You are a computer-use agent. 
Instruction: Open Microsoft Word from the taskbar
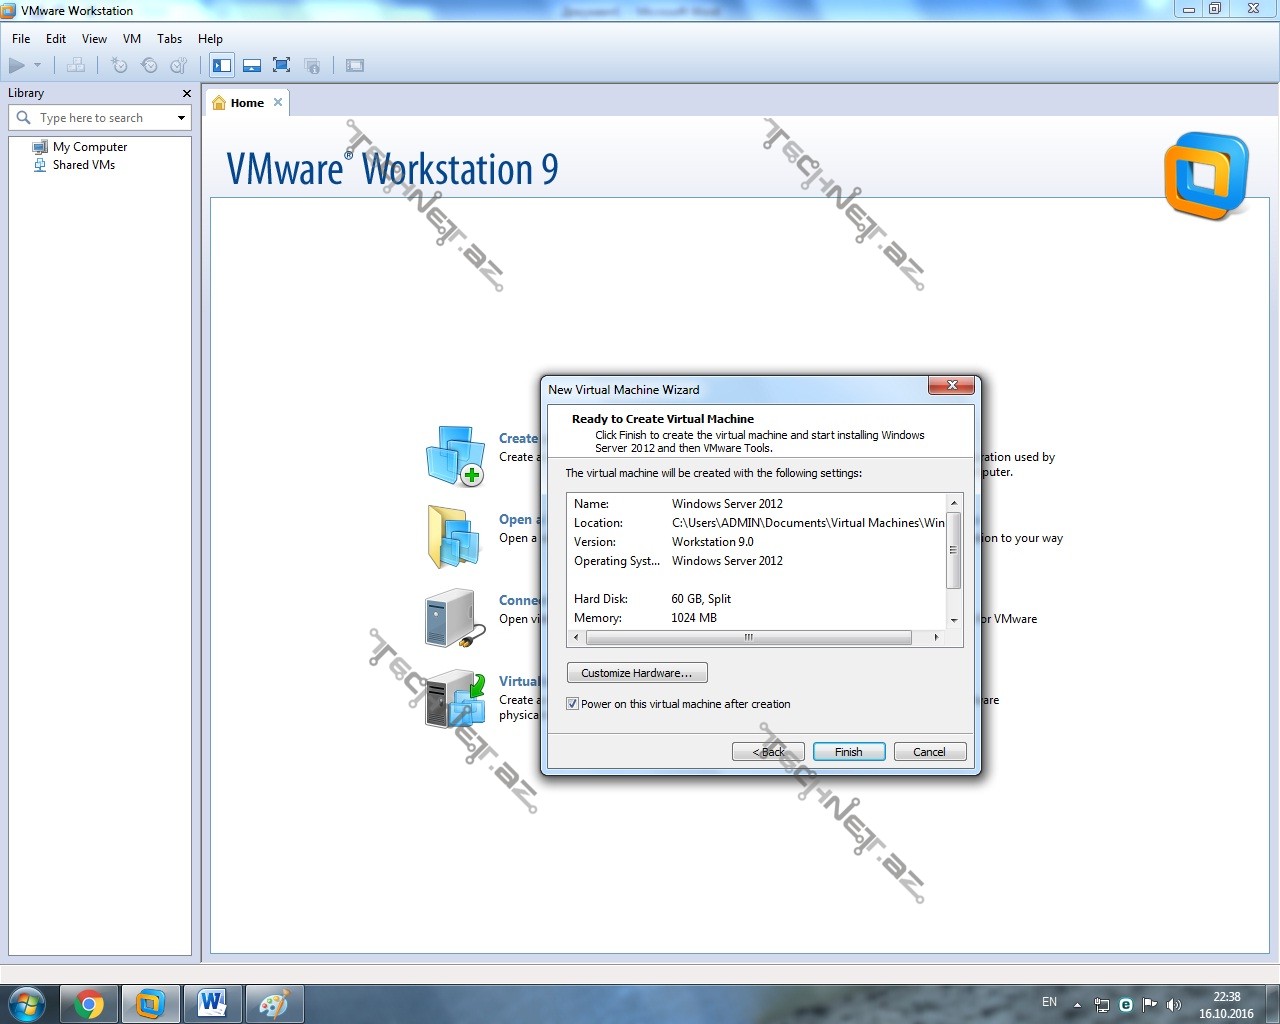tap(212, 1003)
